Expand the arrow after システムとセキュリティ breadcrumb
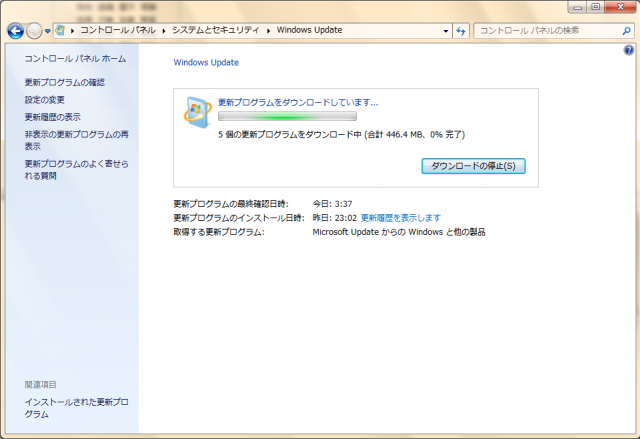 pos(268,31)
